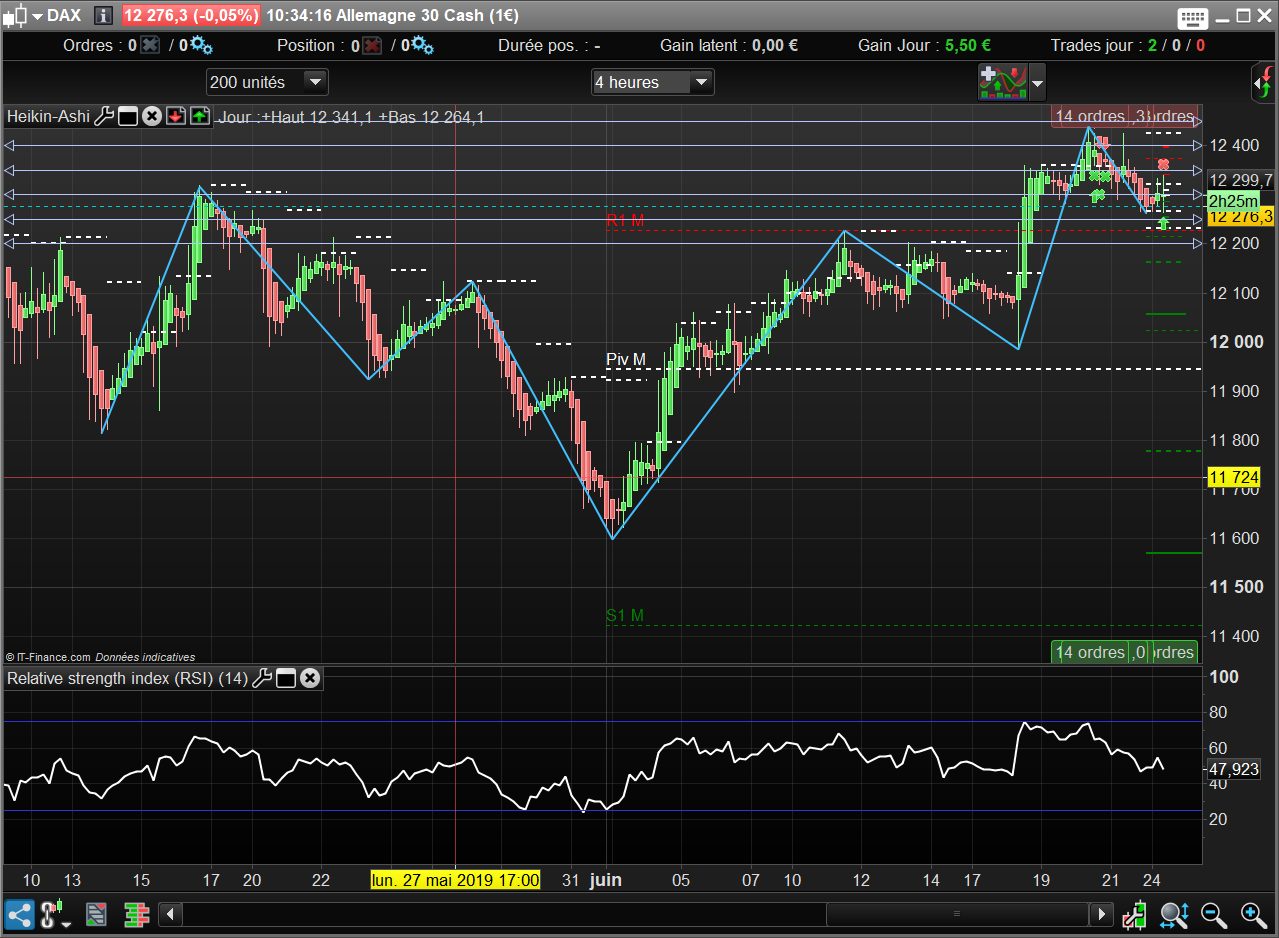Viewport: 1279px width, 938px height.
Task: Click the horizontal scrollbar thumb
Action: point(956,913)
